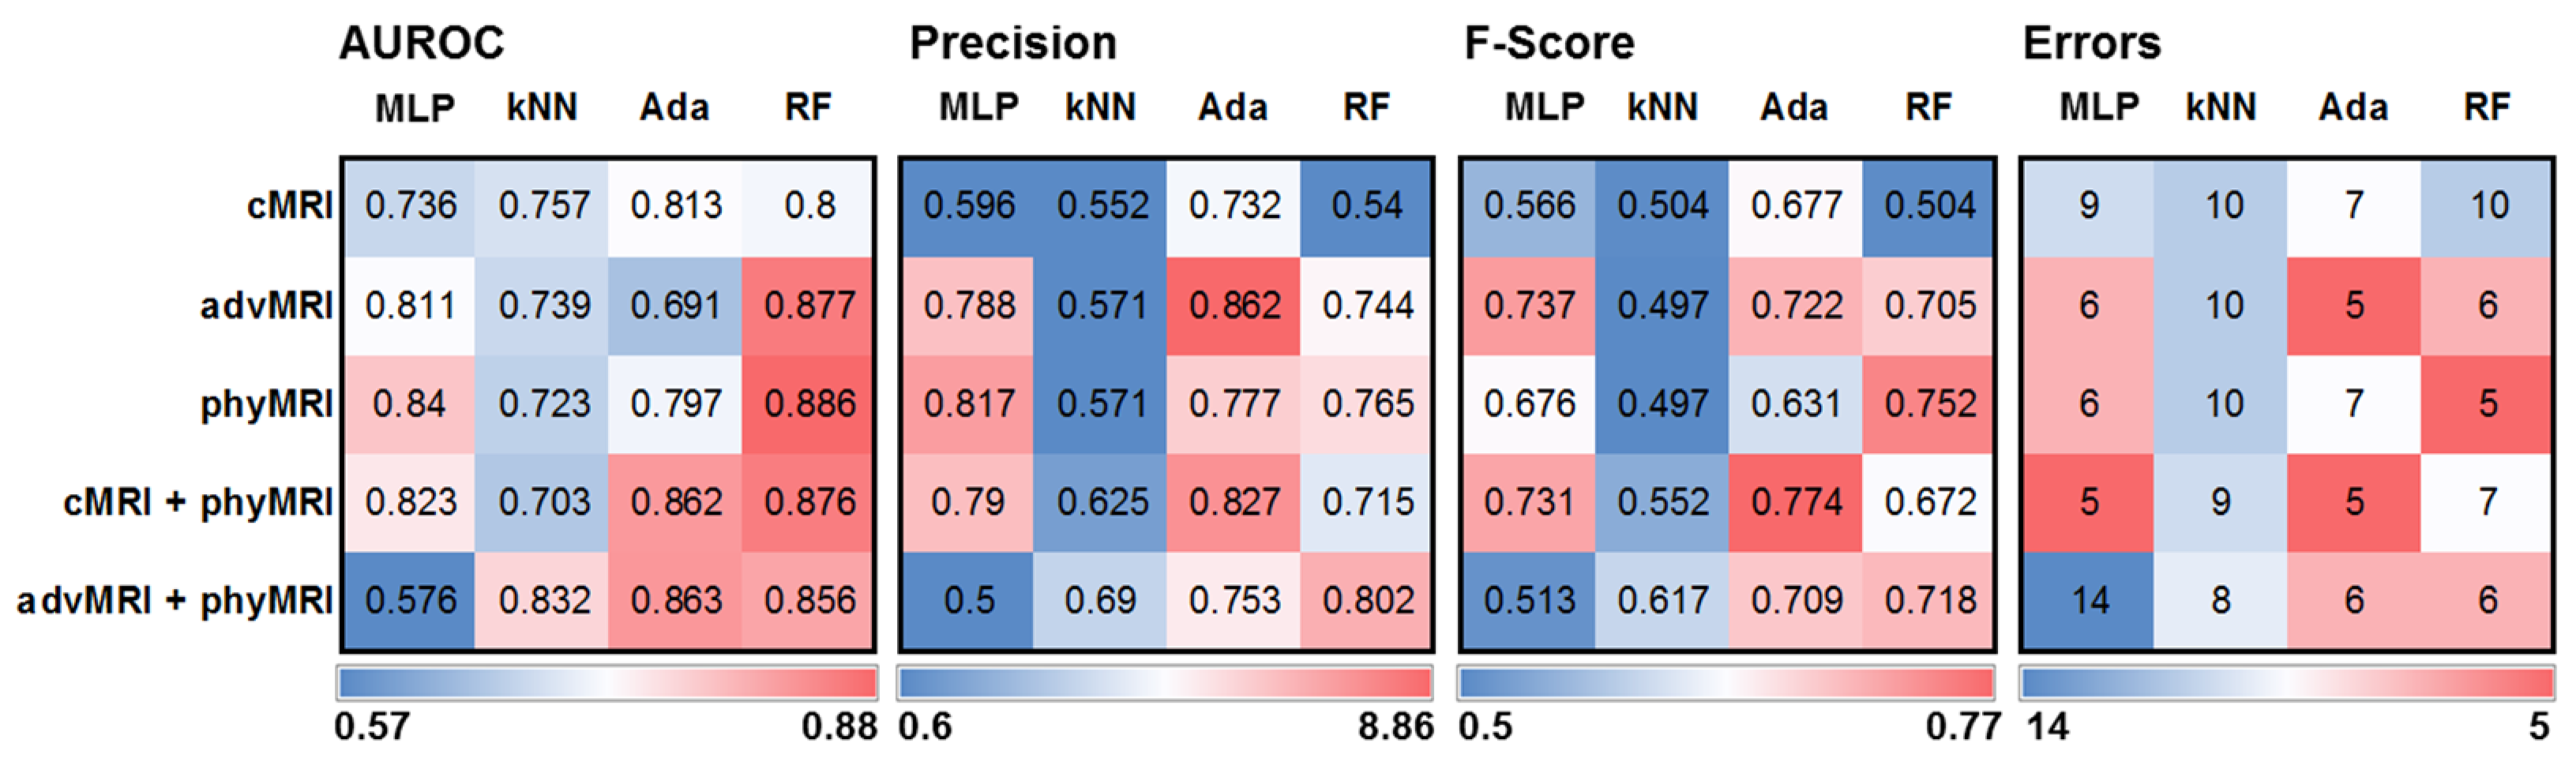
Task: Click the advMRI + phyMRI row label
Action: coord(174,600)
